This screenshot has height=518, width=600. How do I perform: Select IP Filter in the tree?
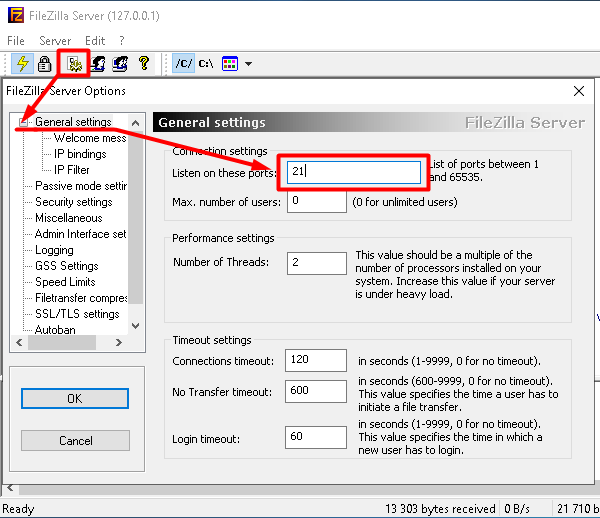[x=72, y=170]
